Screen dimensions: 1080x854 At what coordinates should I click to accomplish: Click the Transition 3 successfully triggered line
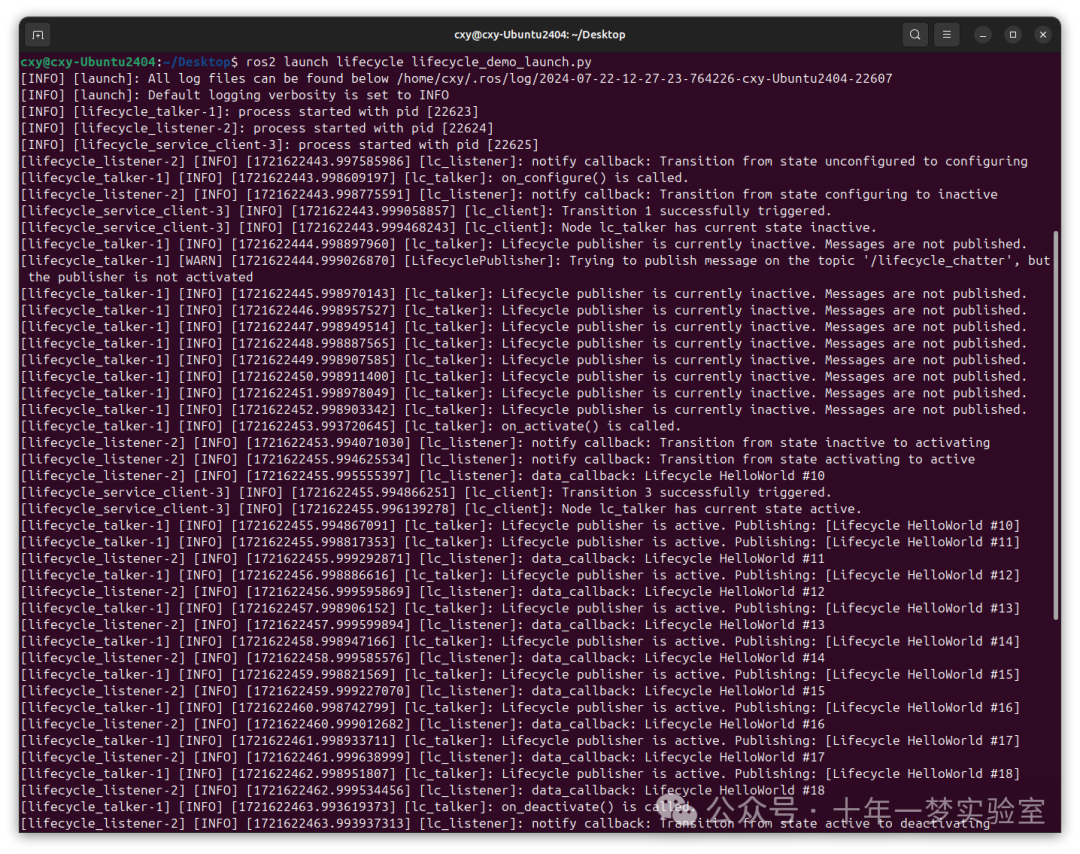pos(426,492)
